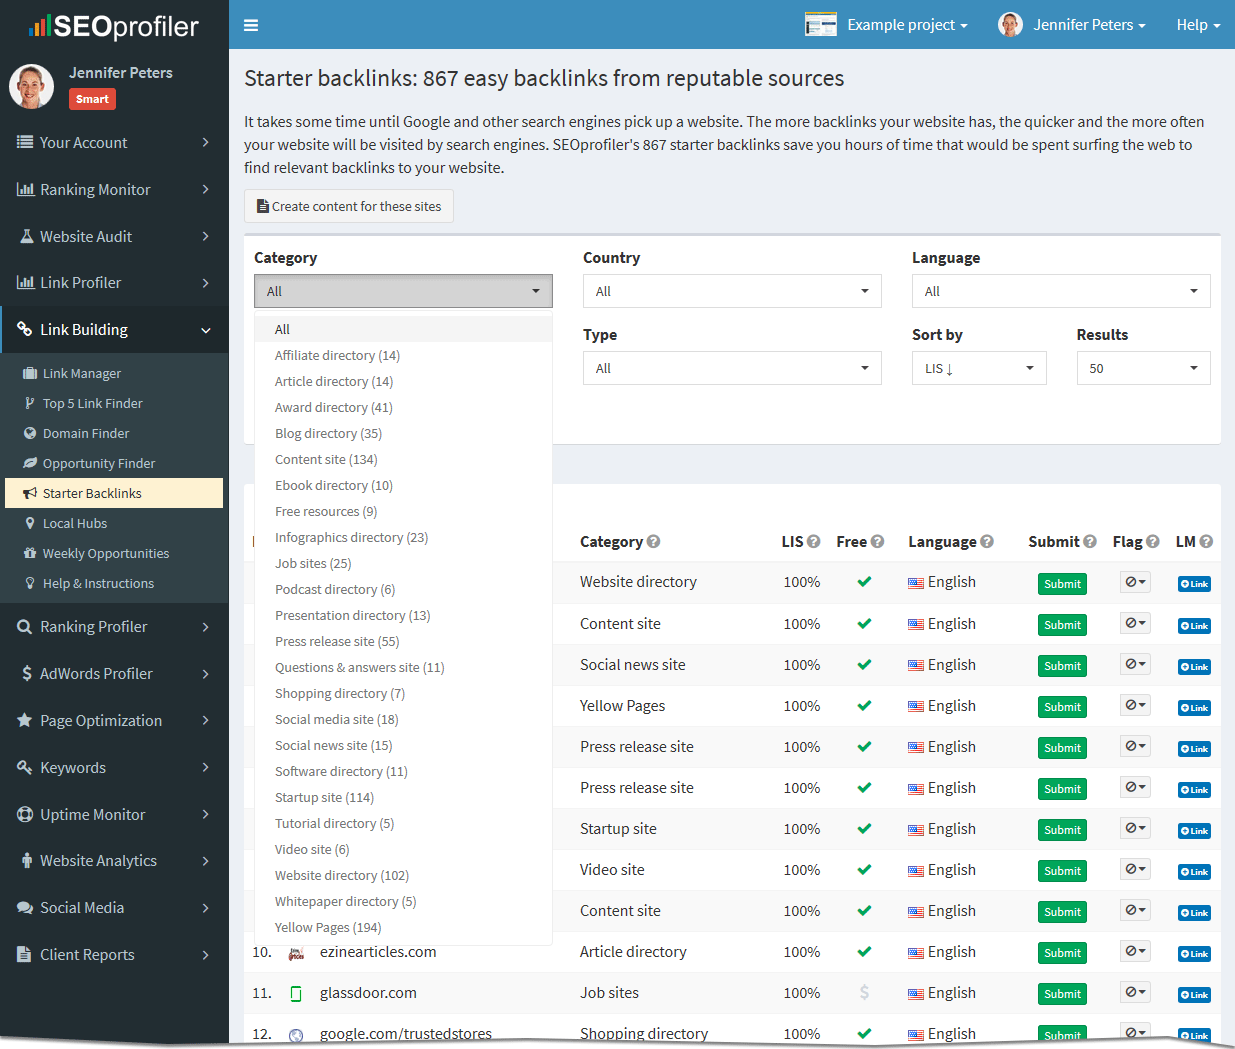Click Link icon in Startup site row
The width and height of the screenshot is (1235, 1049).
[1194, 831]
